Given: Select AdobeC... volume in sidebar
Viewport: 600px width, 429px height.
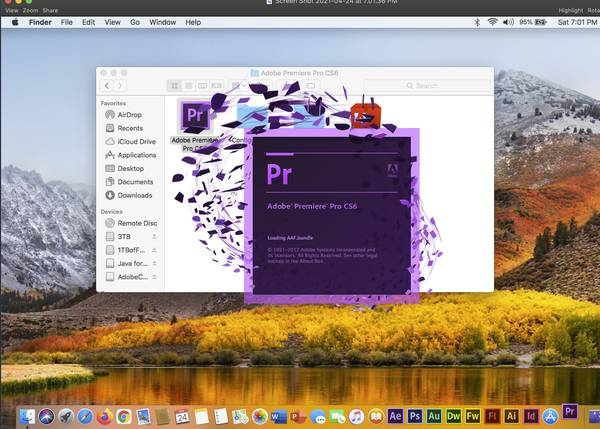Looking at the screenshot, I should pyautogui.click(x=127, y=277).
